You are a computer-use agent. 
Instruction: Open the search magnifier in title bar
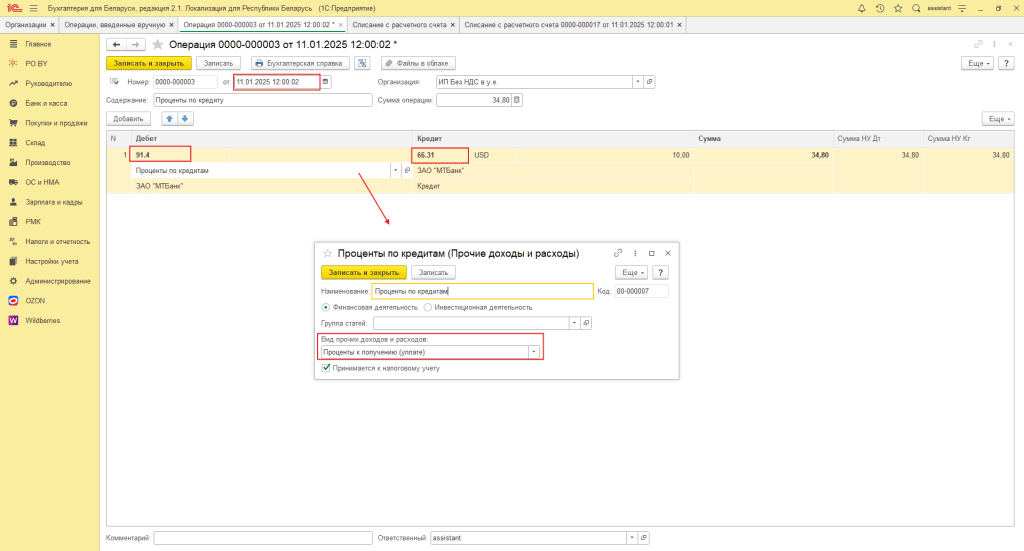click(916, 8)
